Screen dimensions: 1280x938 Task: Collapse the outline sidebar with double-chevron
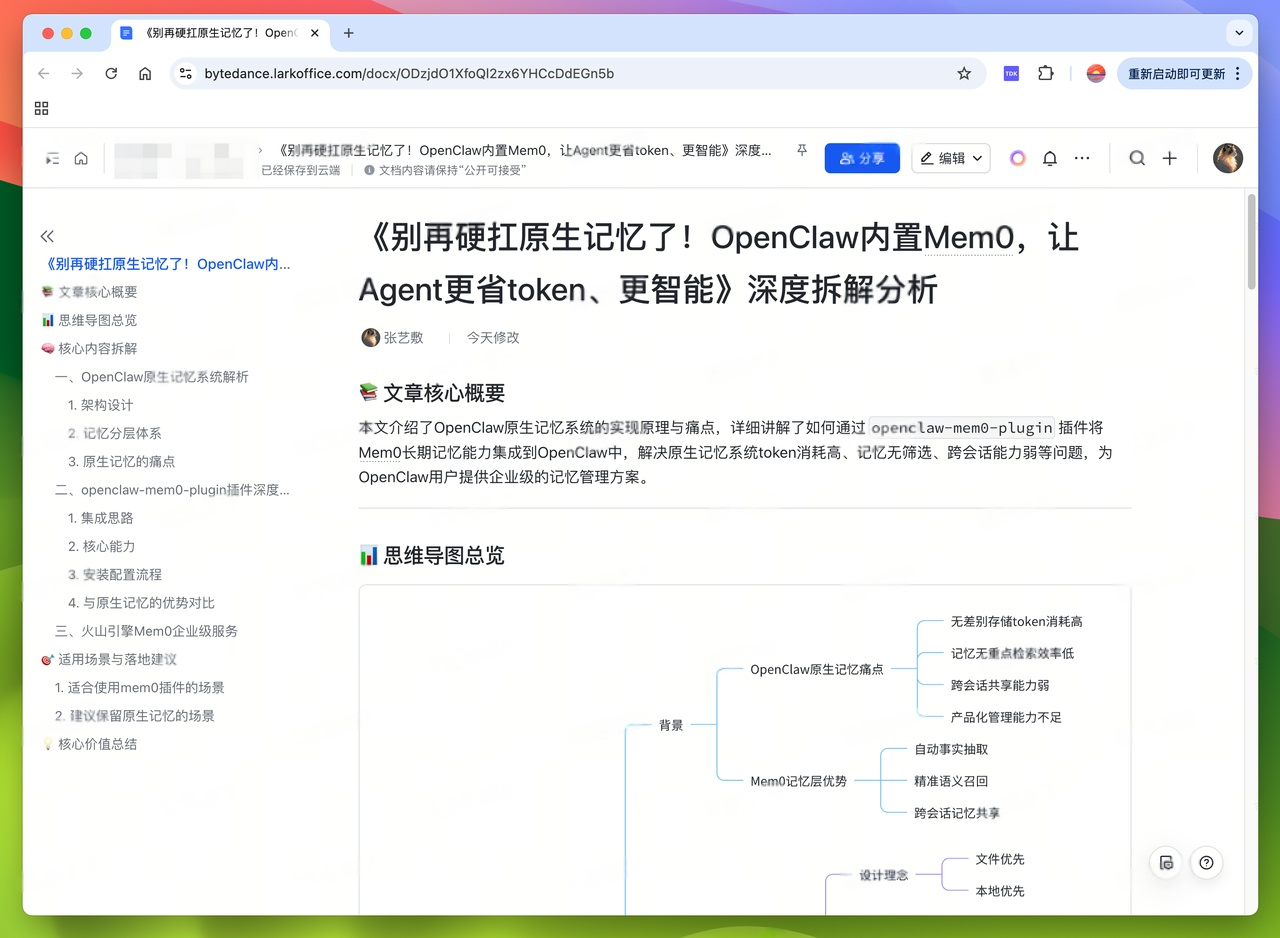tap(46, 236)
